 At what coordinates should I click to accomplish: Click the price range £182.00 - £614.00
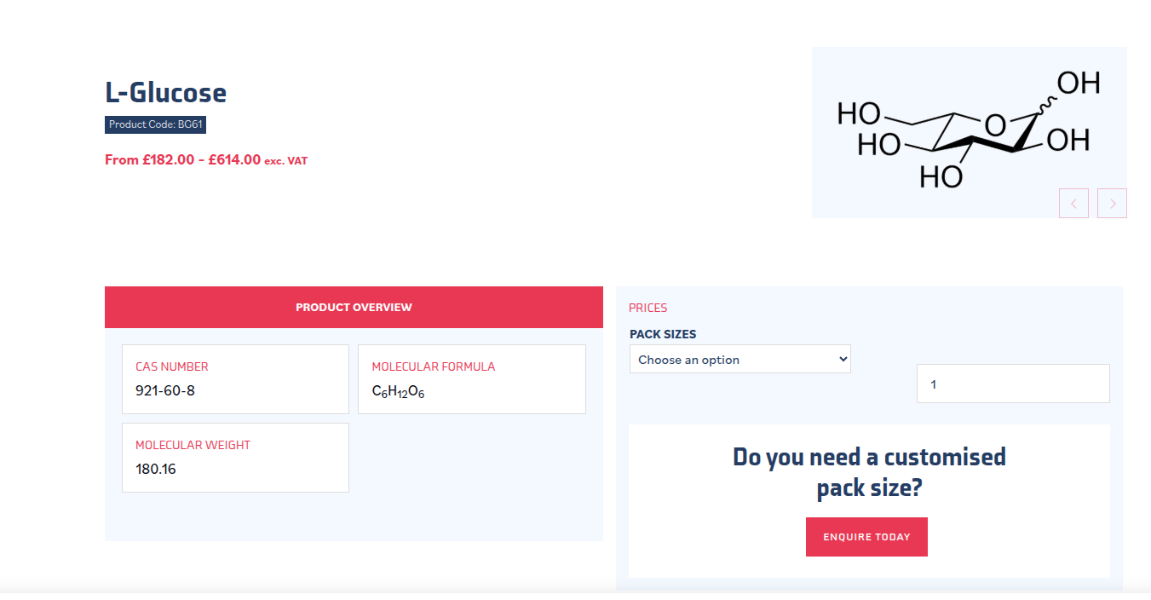click(x=183, y=160)
